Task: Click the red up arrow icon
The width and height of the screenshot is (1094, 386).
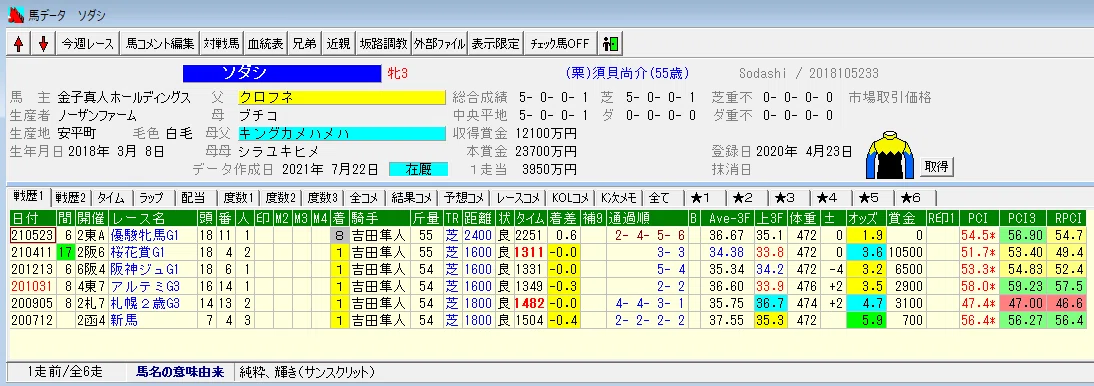Action: 19,44
